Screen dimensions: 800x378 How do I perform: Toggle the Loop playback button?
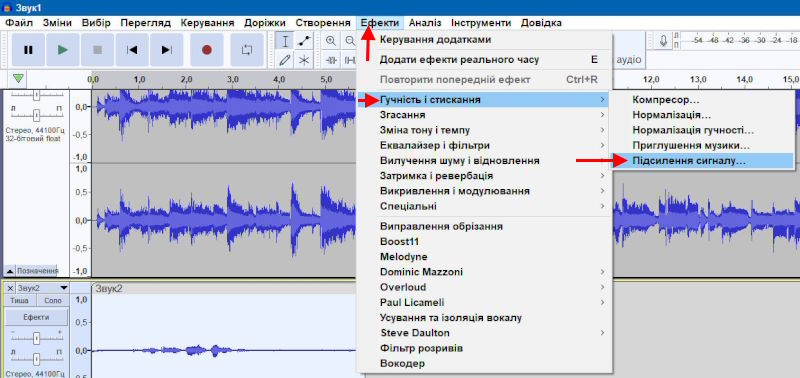point(247,50)
